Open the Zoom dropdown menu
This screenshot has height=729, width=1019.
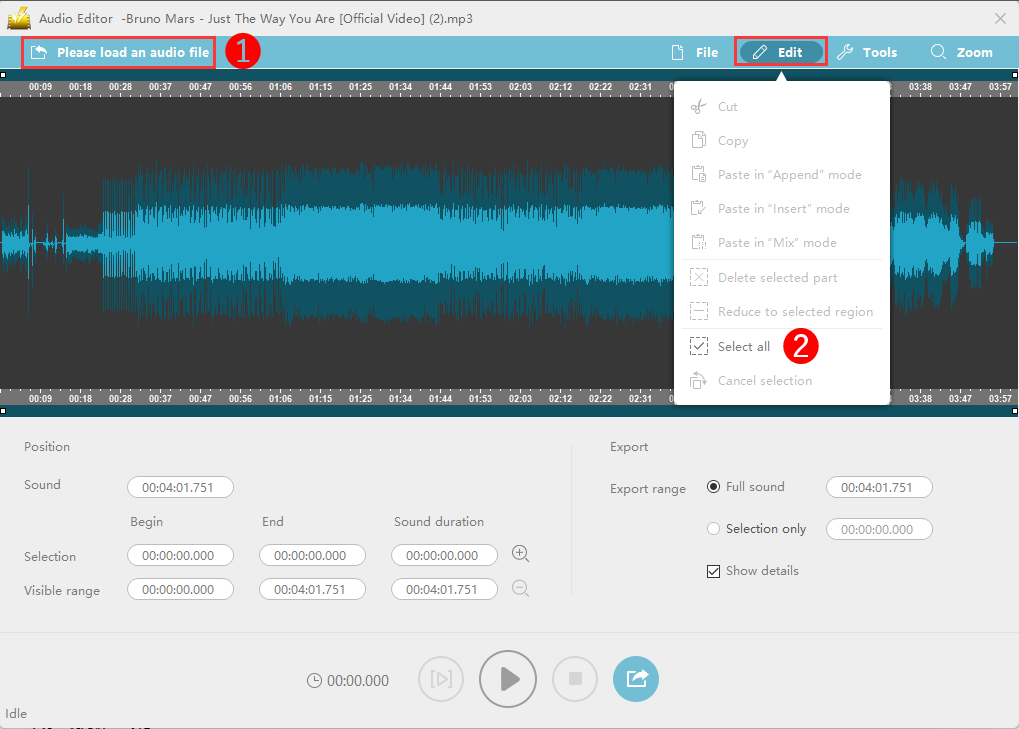pyautogui.click(x=961, y=52)
